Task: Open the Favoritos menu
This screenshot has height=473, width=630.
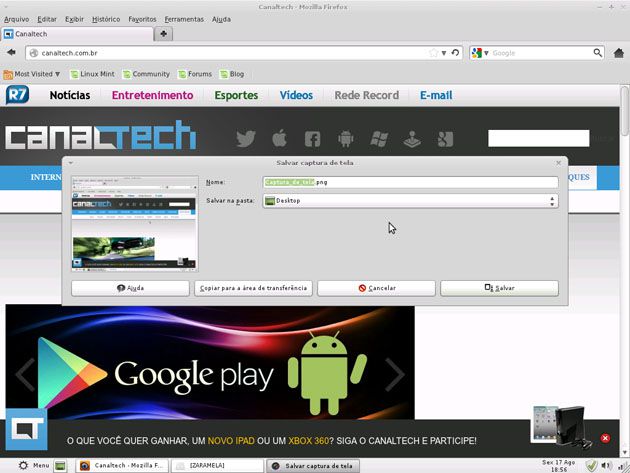Action: coord(142,19)
